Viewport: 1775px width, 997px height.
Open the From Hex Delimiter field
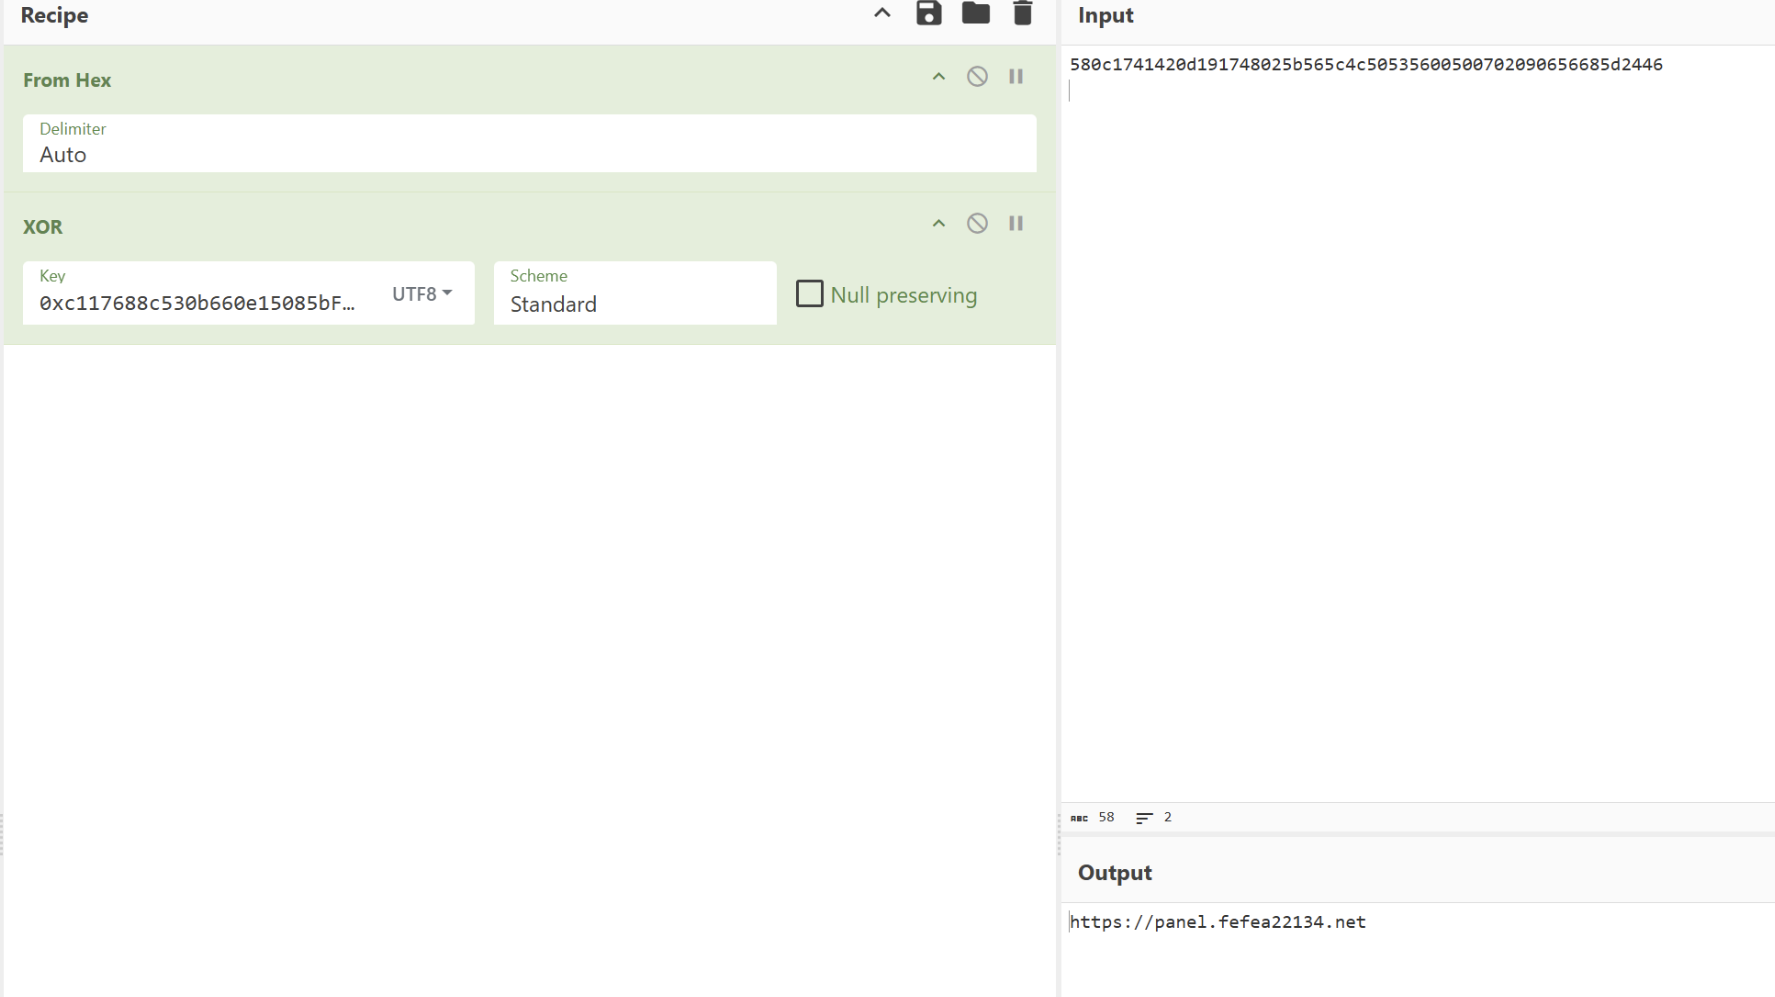(529, 143)
